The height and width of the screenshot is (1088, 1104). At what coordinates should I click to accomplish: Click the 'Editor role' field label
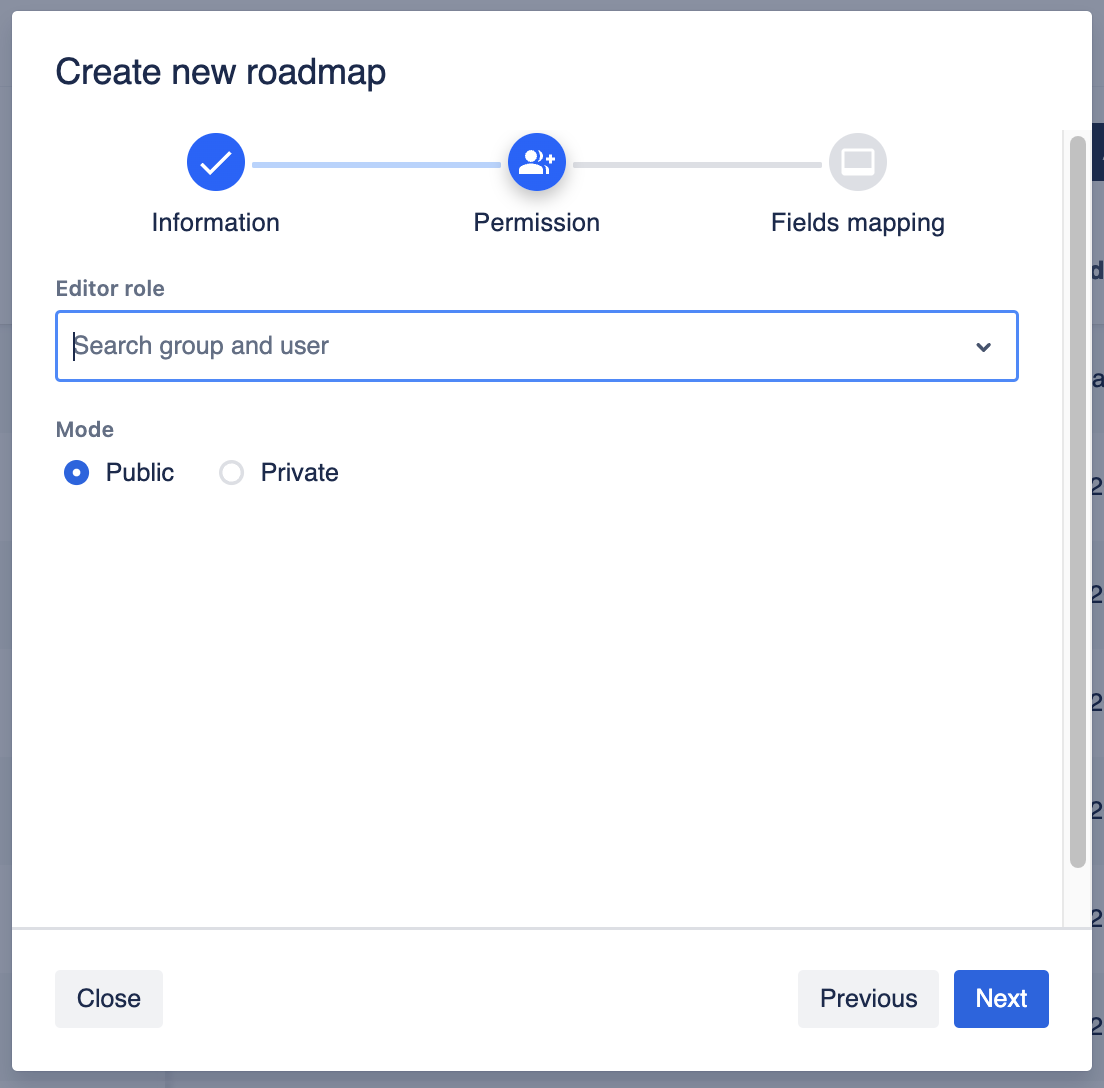click(110, 289)
